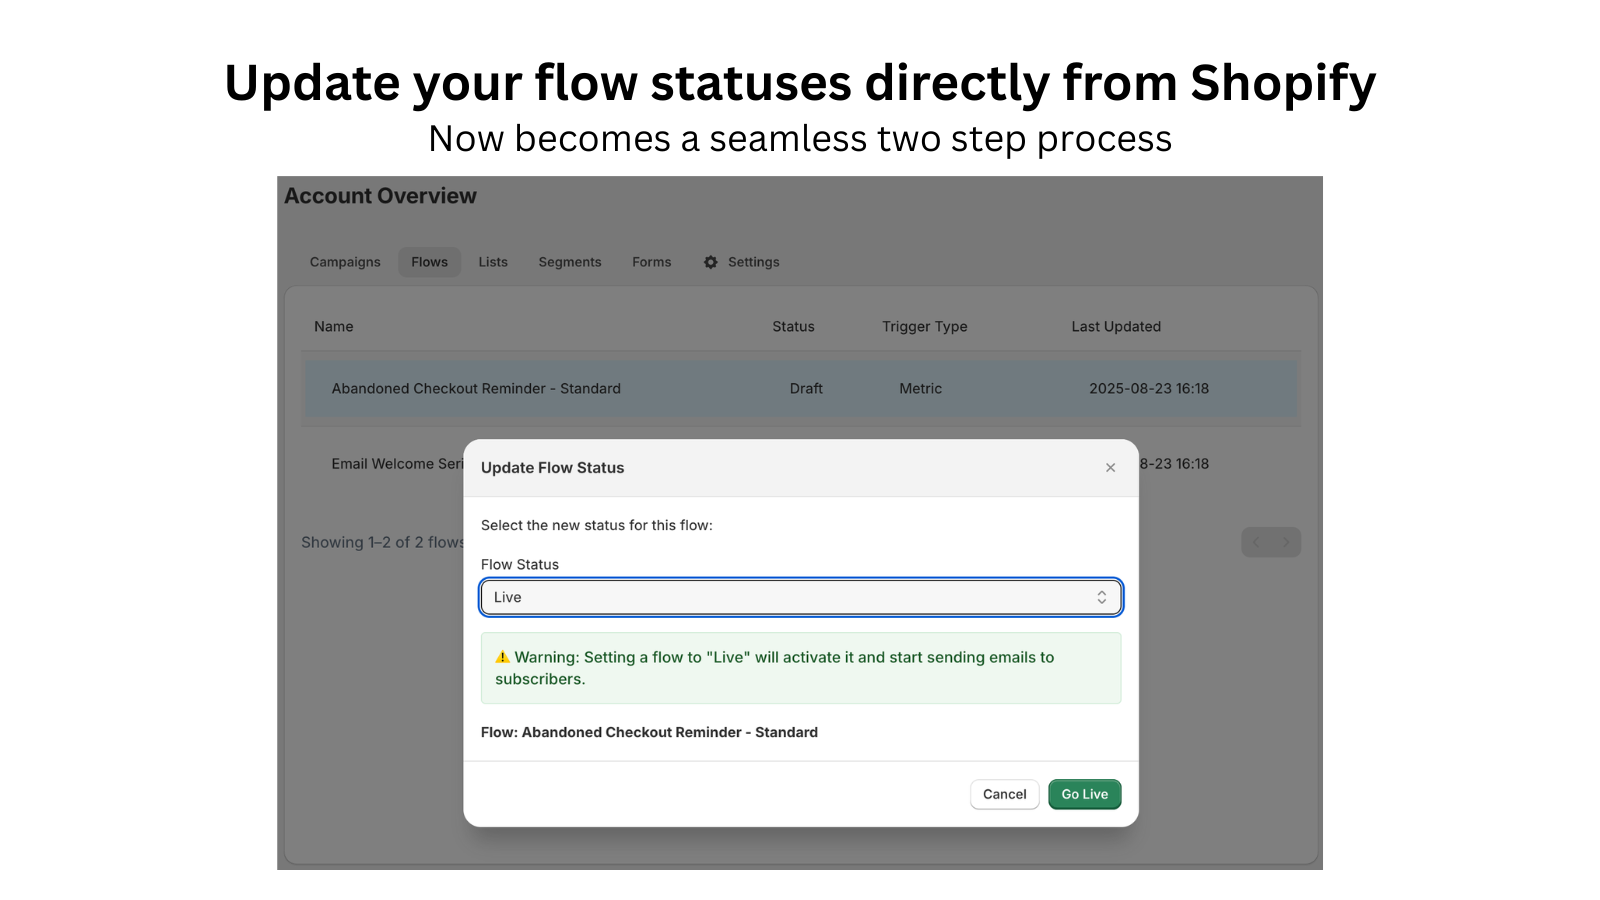Image resolution: width=1600 pixels, height=900 pixels.
Task: Open the Forms tab
Action: (x=651, y=262)
